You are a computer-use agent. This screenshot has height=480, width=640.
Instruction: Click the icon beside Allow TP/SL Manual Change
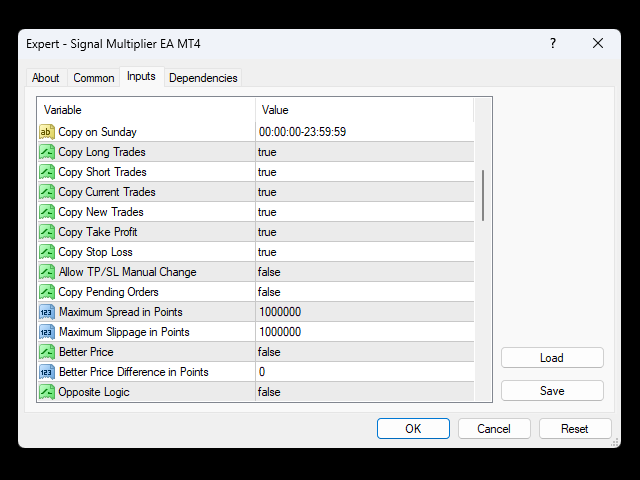click(47, 272)
